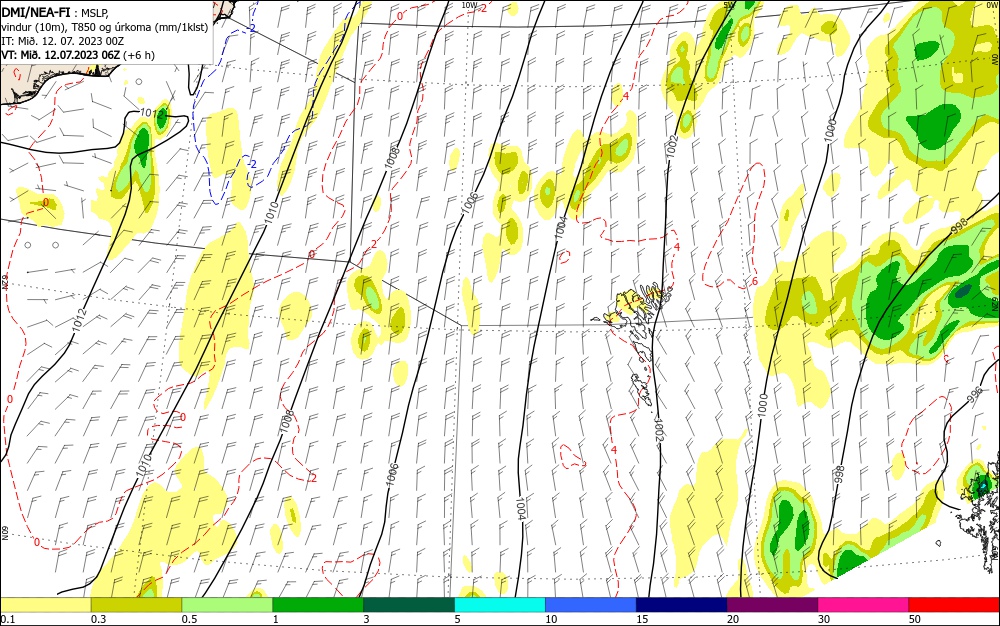Click the legend value "20"

point(733,619)
